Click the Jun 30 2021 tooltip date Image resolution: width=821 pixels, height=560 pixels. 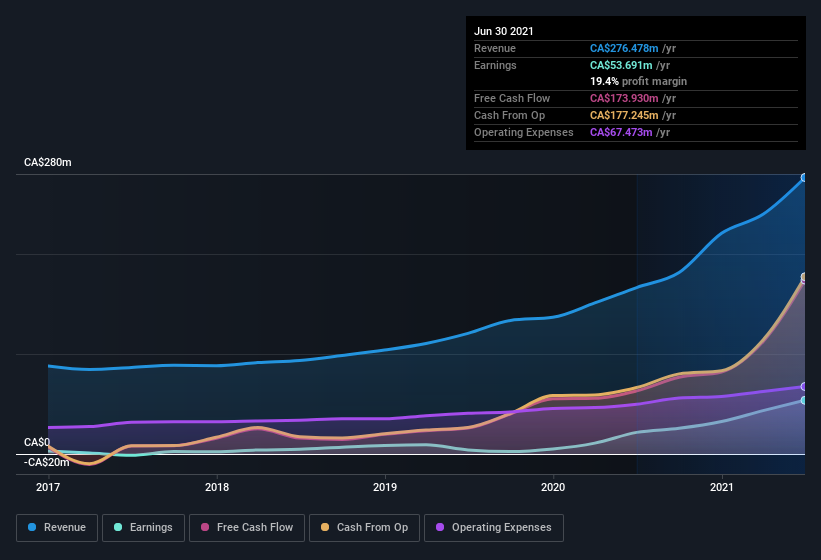point(504,31)
